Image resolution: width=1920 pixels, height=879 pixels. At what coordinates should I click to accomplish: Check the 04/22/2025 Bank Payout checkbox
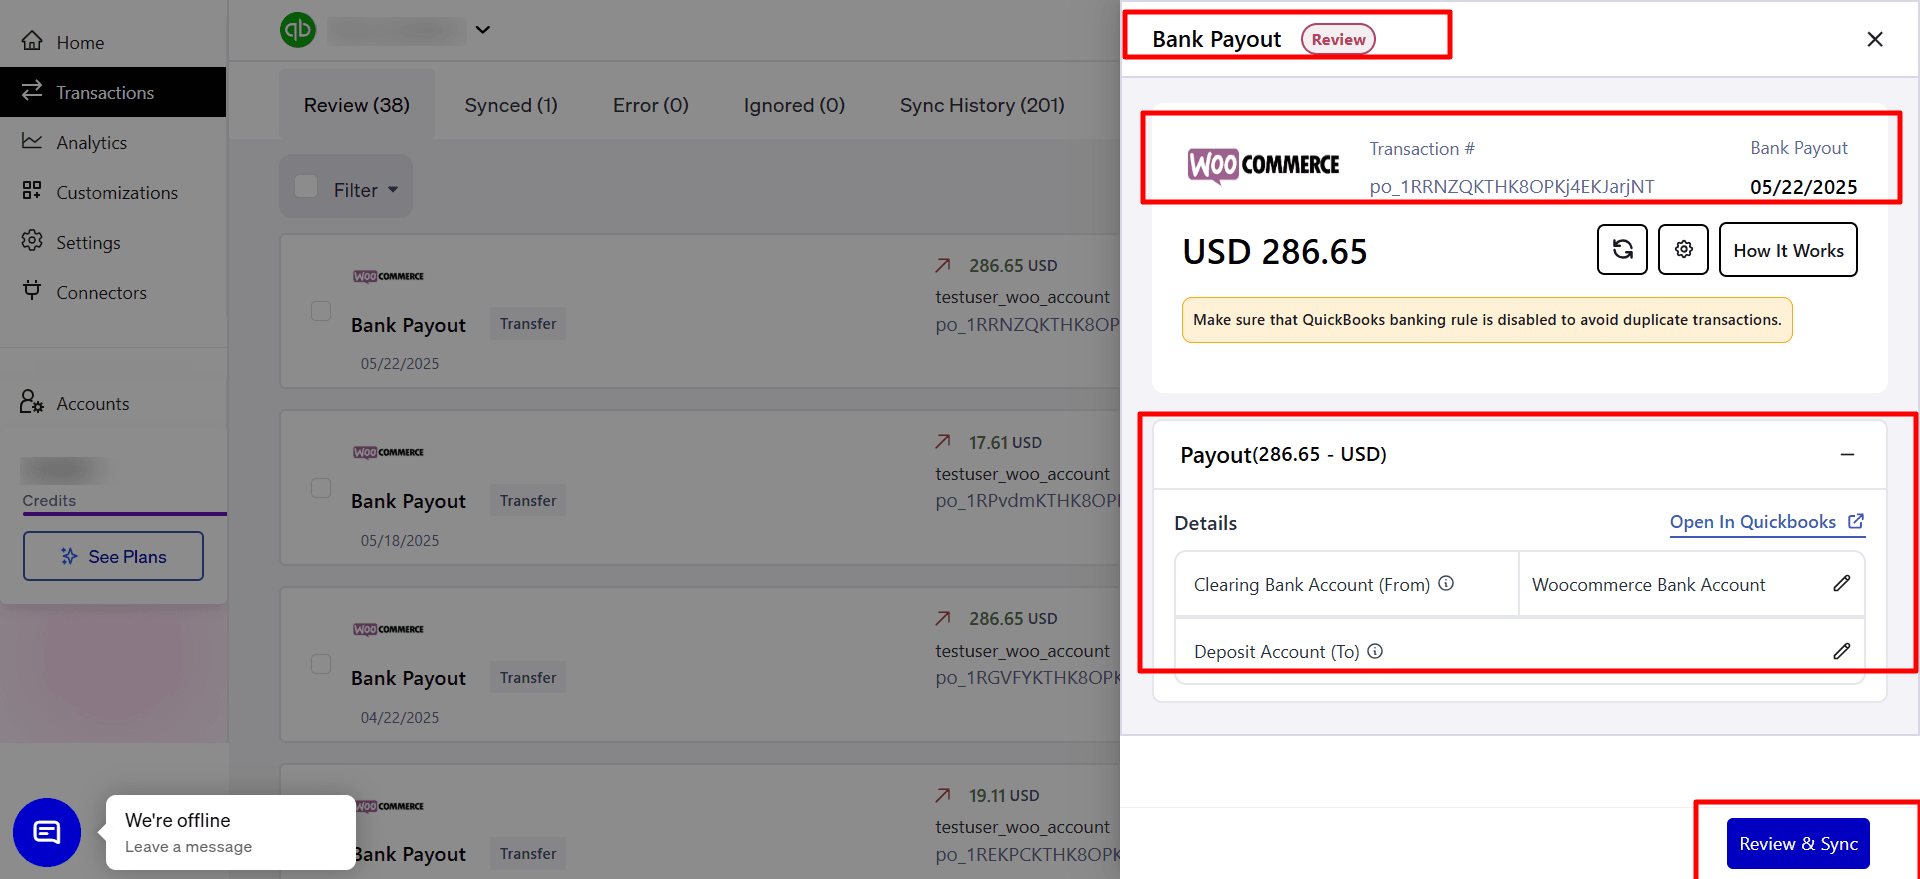(x=321, y=664)
